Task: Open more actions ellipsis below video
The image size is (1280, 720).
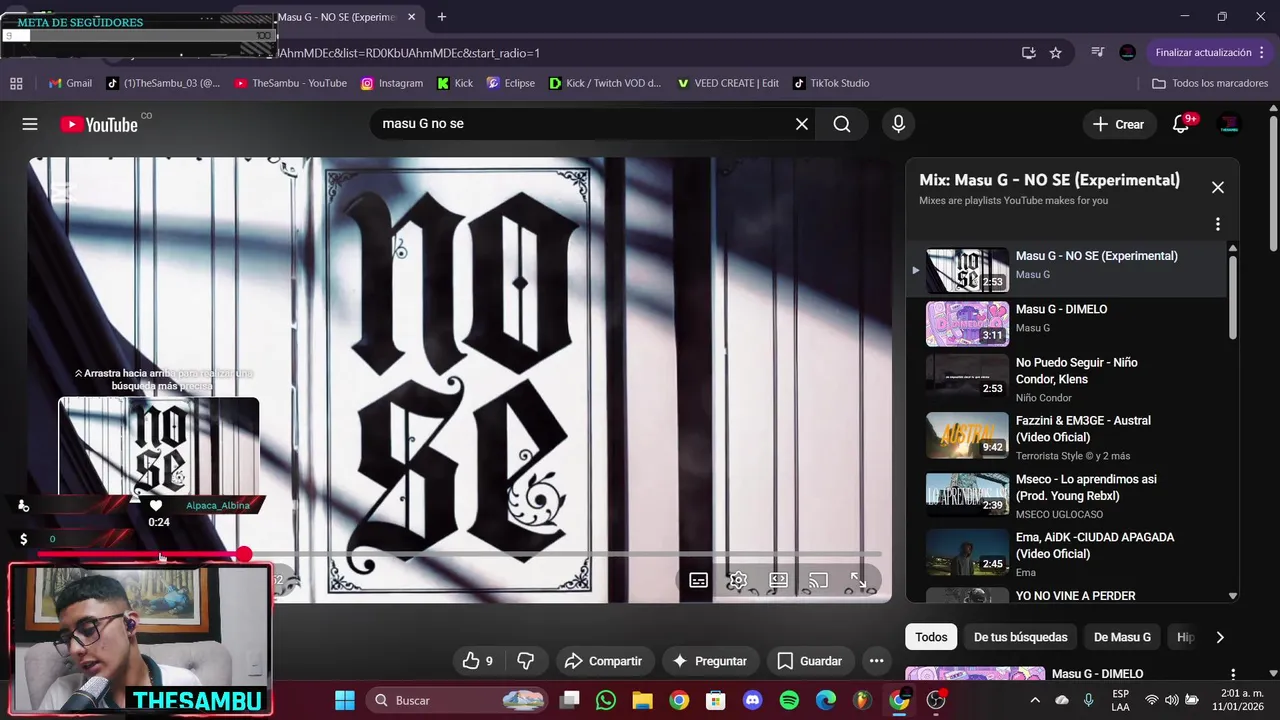Action: (876, 661)
